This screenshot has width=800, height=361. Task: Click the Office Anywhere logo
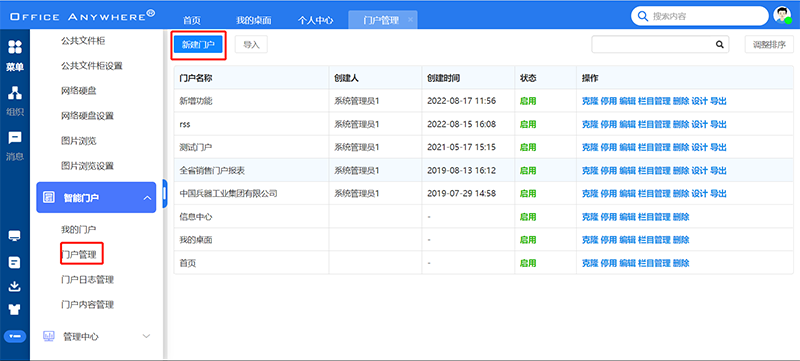pyautogui.click(x=83, y=16)
